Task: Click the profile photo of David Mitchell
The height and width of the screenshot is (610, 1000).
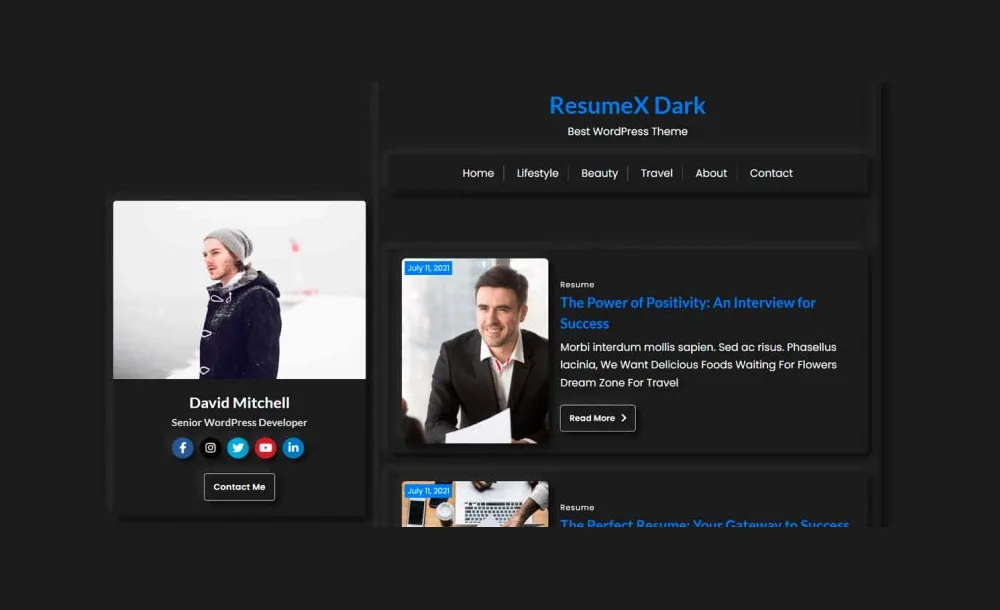Action: click(x=240, y=290)
